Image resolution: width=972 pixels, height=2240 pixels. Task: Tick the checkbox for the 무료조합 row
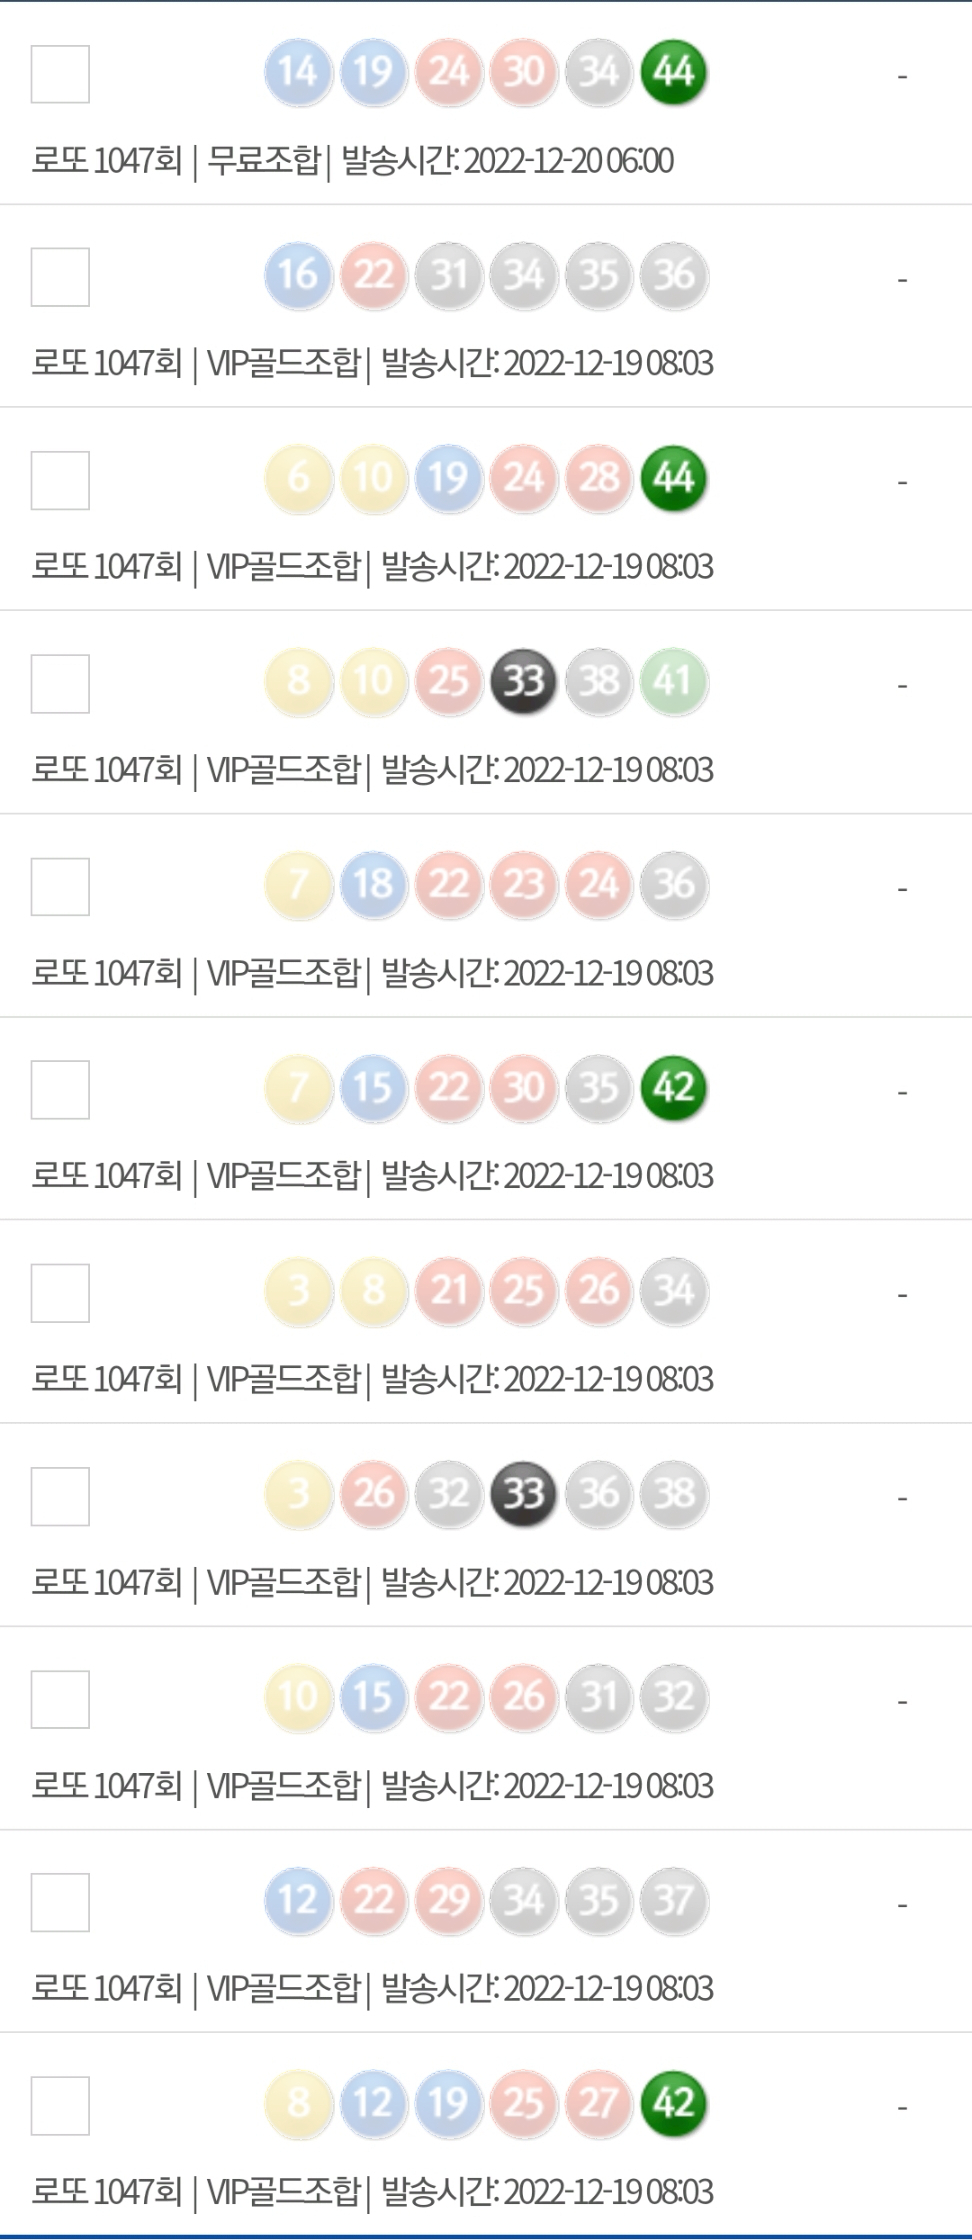tap(60, 74)
